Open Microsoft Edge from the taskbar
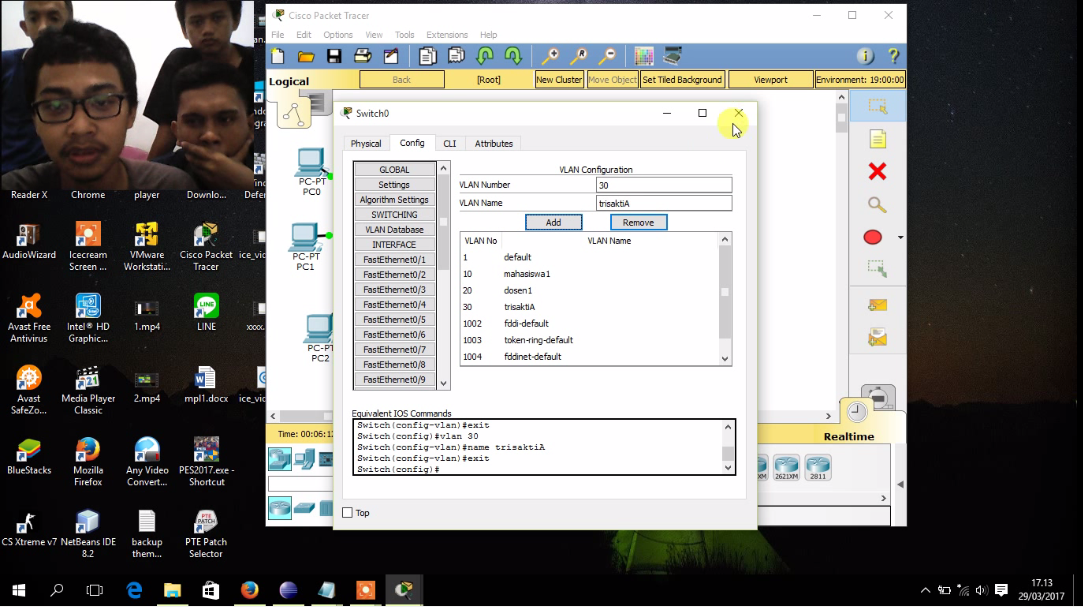 point(134,590)
